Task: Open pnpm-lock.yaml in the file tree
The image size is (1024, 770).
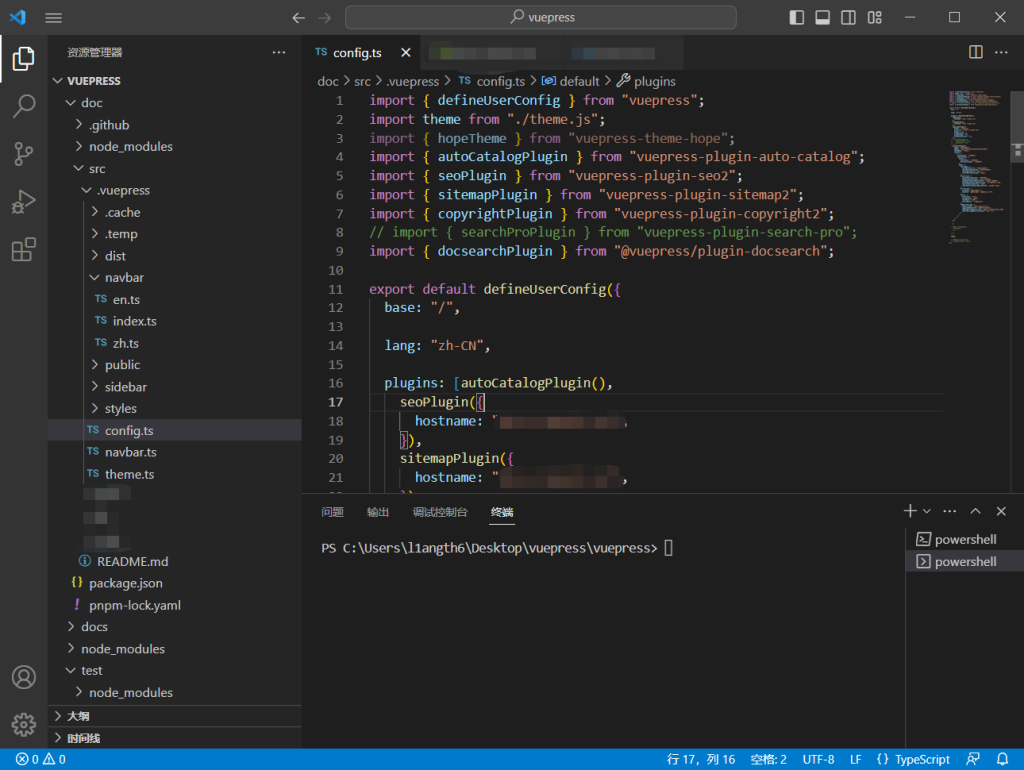Action: (x=175, y=605)
